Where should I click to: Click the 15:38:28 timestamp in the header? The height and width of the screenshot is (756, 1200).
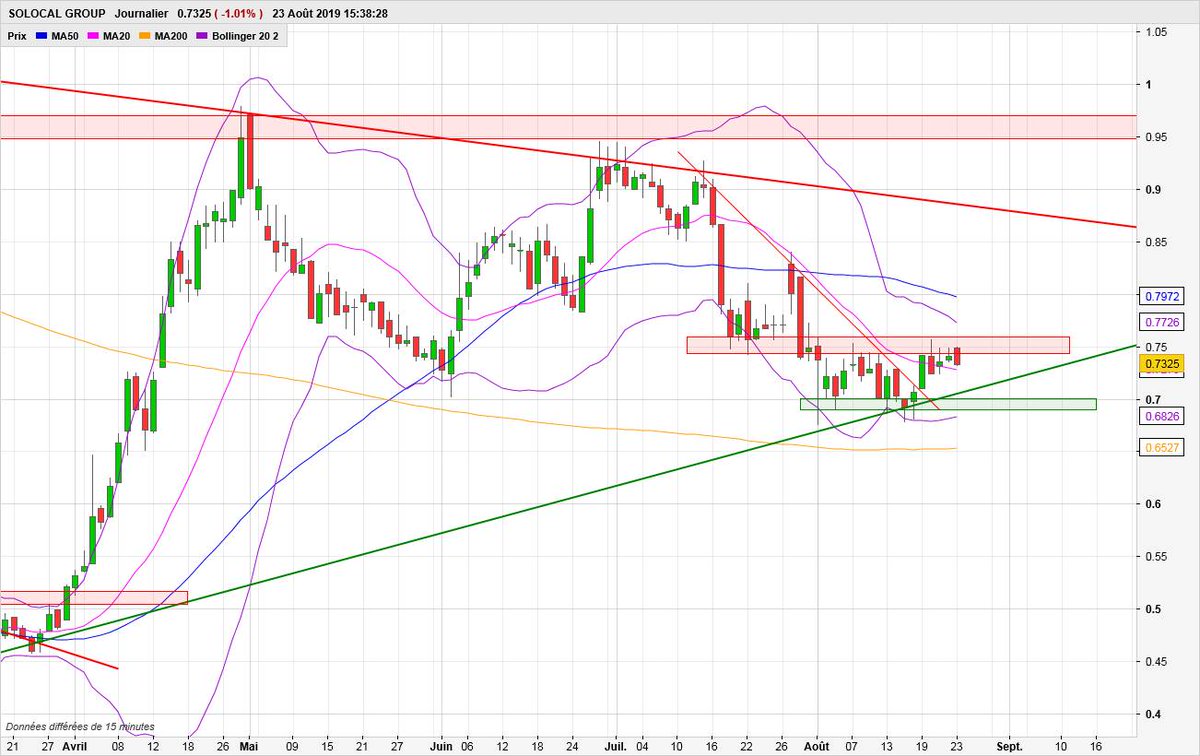pos(366,14)
